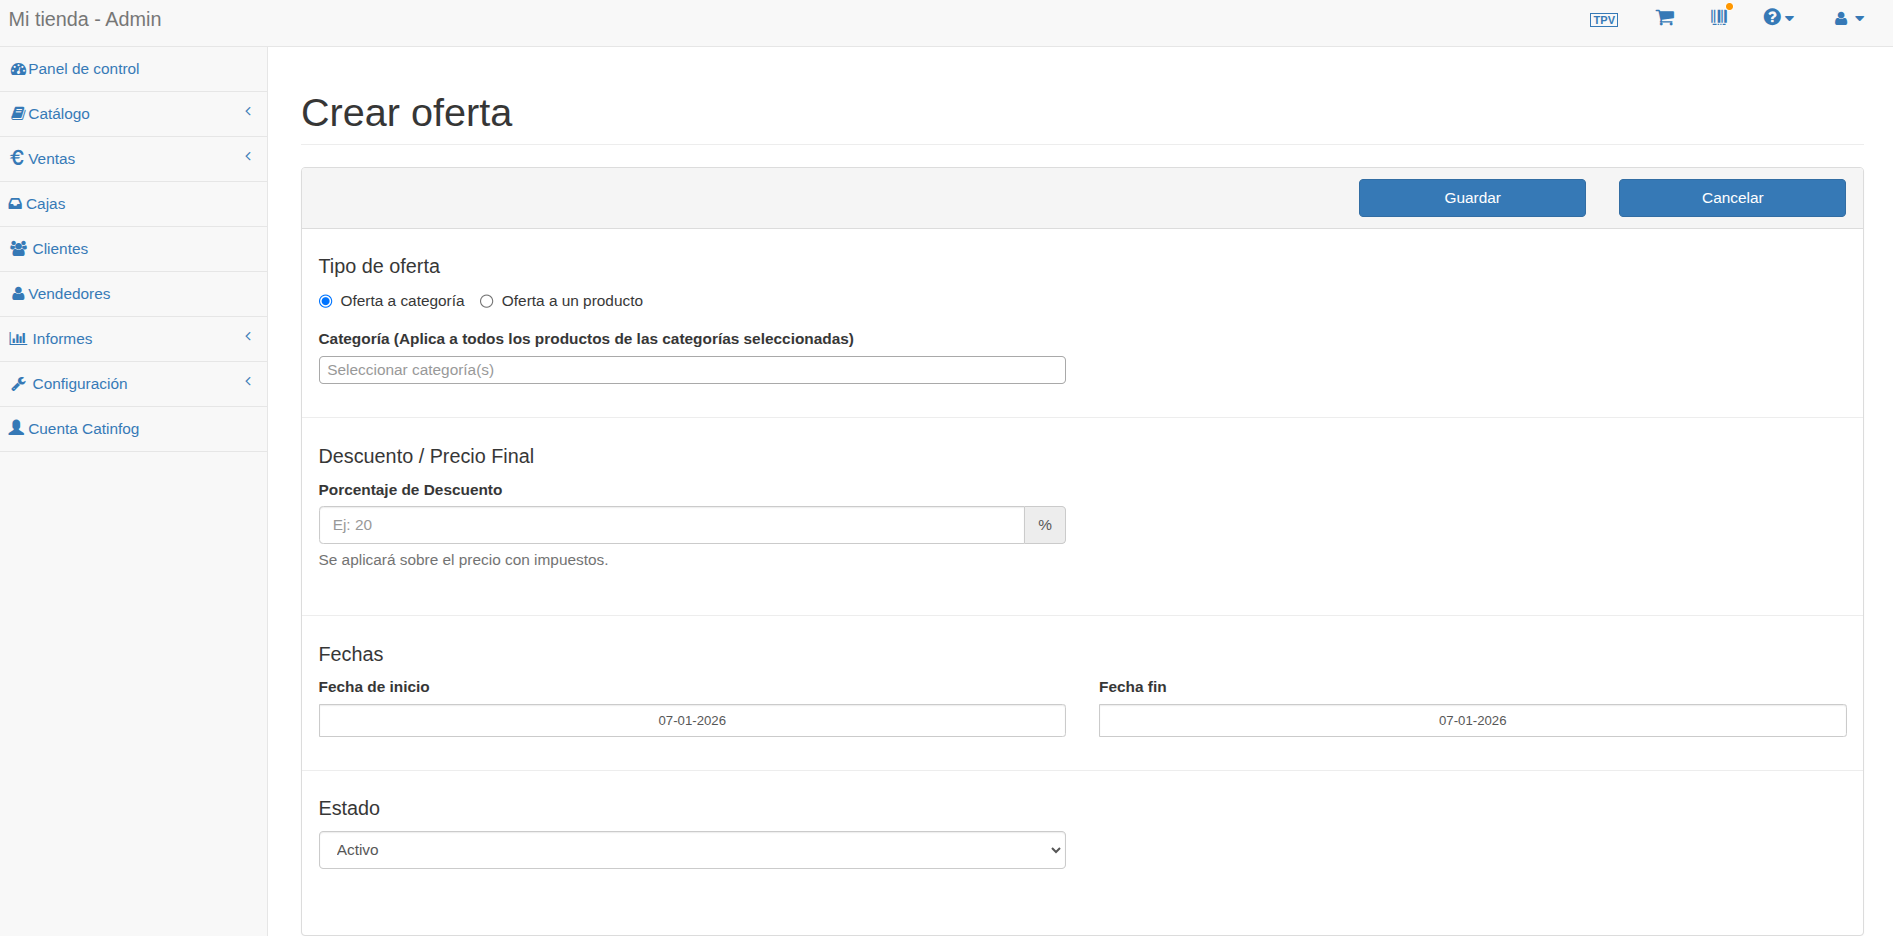Expand the Ventas sidebar submenu chevron
The height and width of the screenshot is (936, 1893).
(x=248, y=157)
